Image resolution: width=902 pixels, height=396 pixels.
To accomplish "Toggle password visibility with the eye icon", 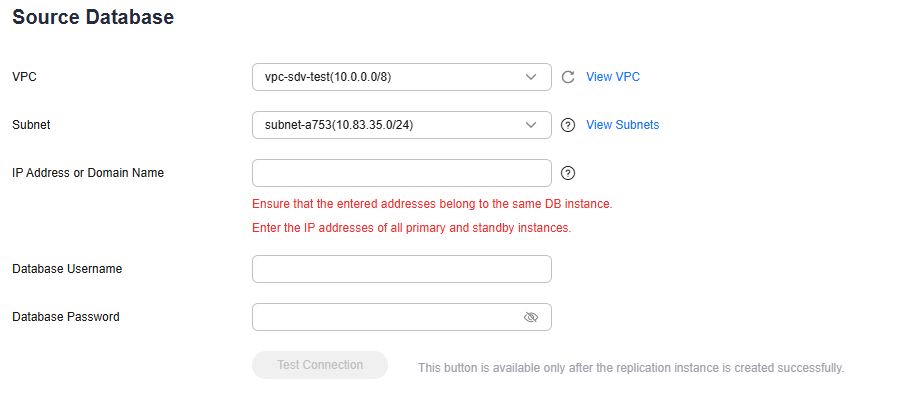I will coord(531,317).
